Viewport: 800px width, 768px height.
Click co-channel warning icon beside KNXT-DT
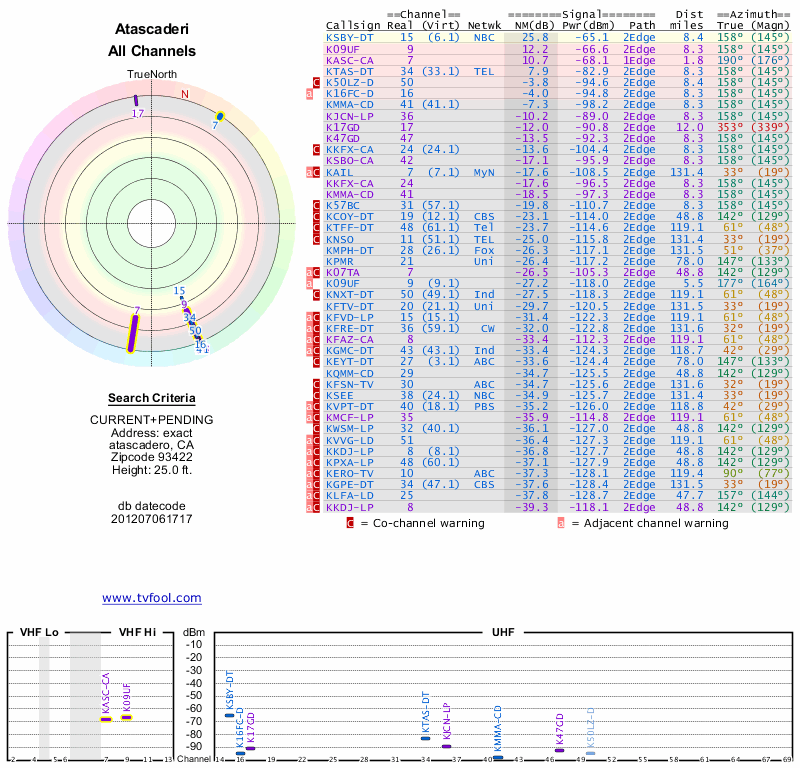point(317,294)
